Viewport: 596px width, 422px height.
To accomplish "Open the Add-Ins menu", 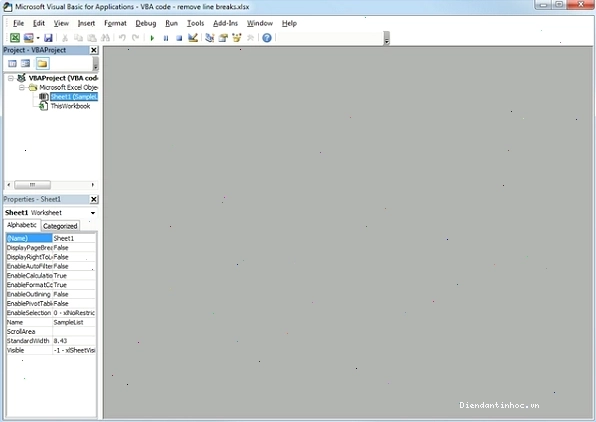I will (225, 23).
